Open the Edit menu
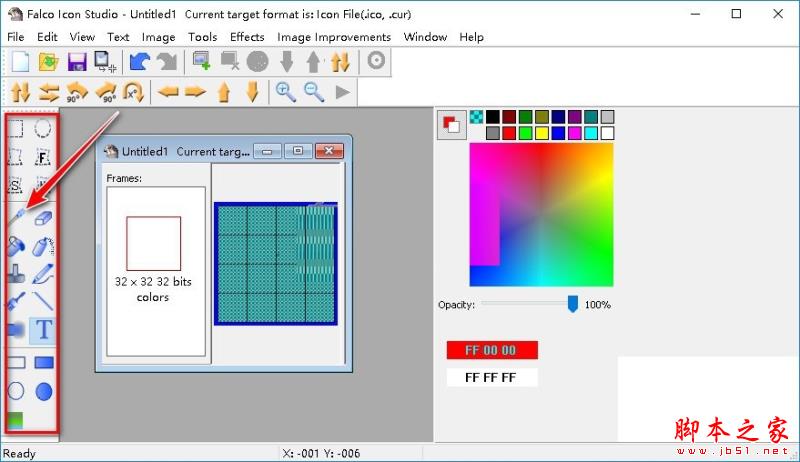The image size is (800, 462). pyautogui.click(x=47, y=37)
